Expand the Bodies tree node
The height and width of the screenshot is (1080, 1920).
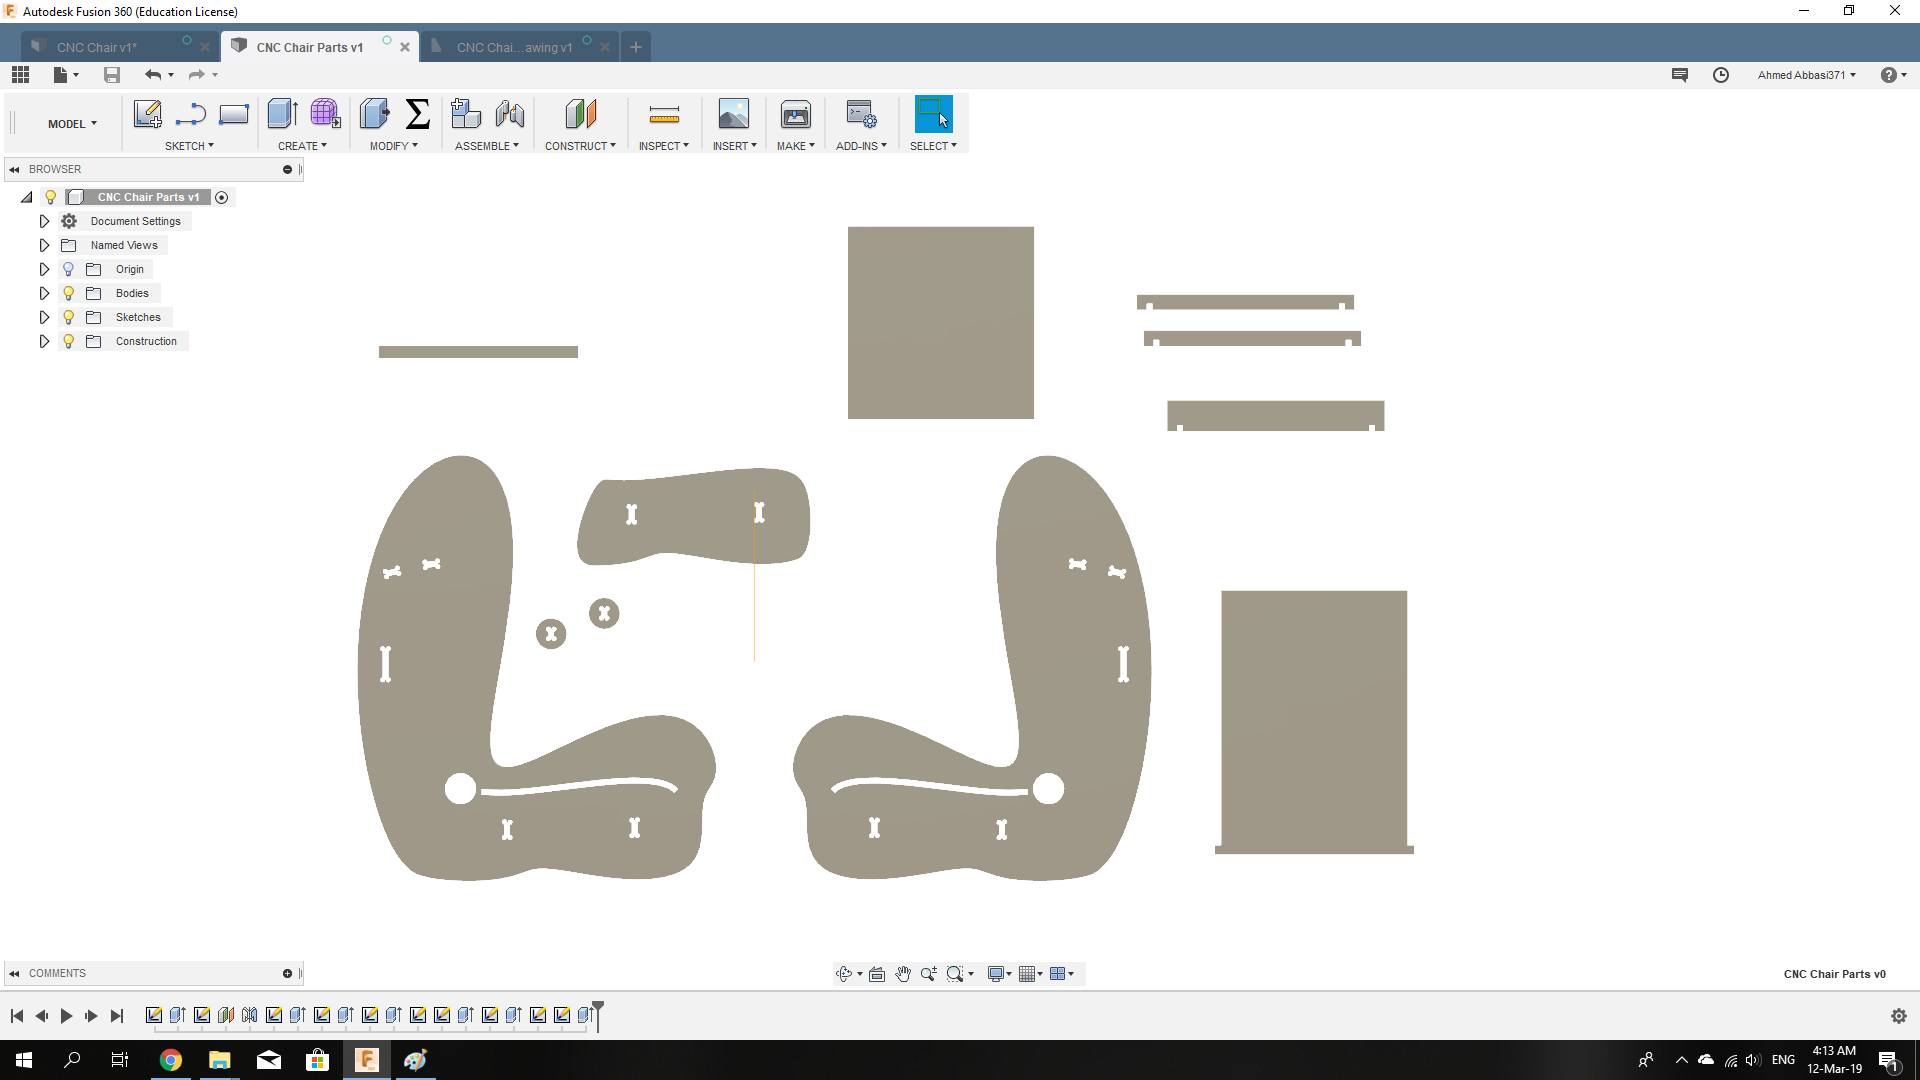(44, 293)
